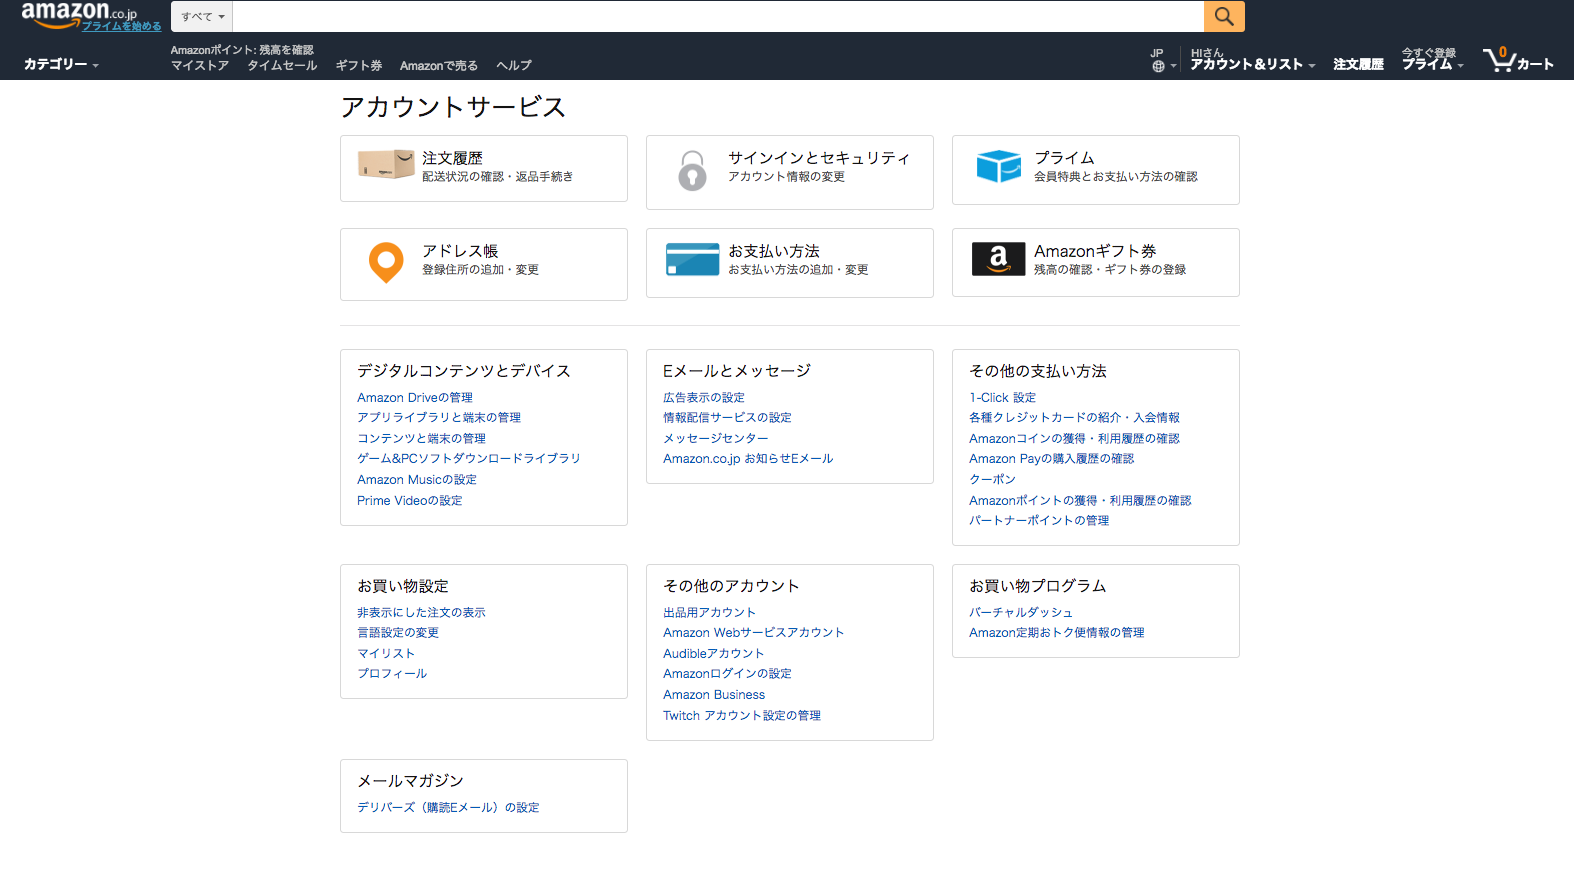The image size is (1574, 883).
Task: Expand the アカウント&リスト dropdown
Action: pyautogui.click(x=1252, y=64)
